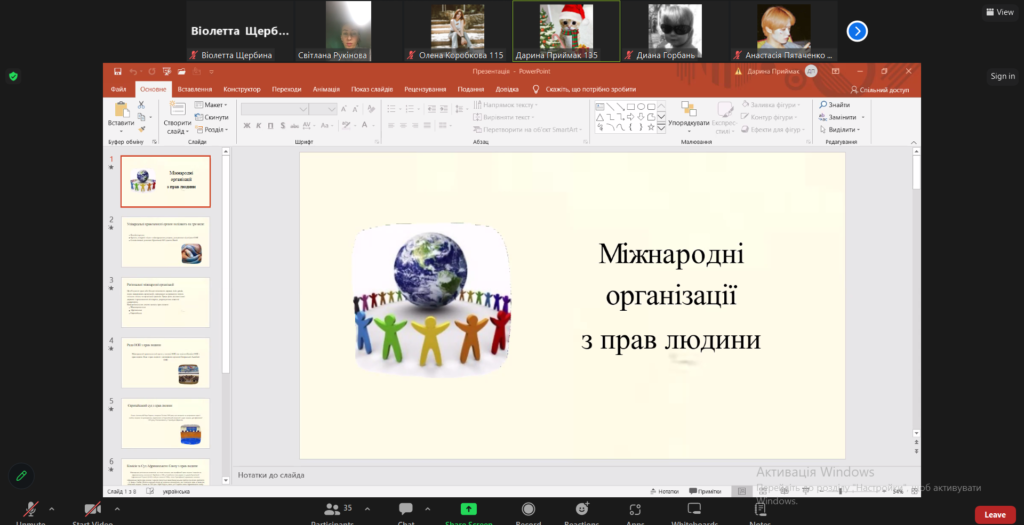Increase list indent level
The image size is (1024, 525).
(443, 109)
